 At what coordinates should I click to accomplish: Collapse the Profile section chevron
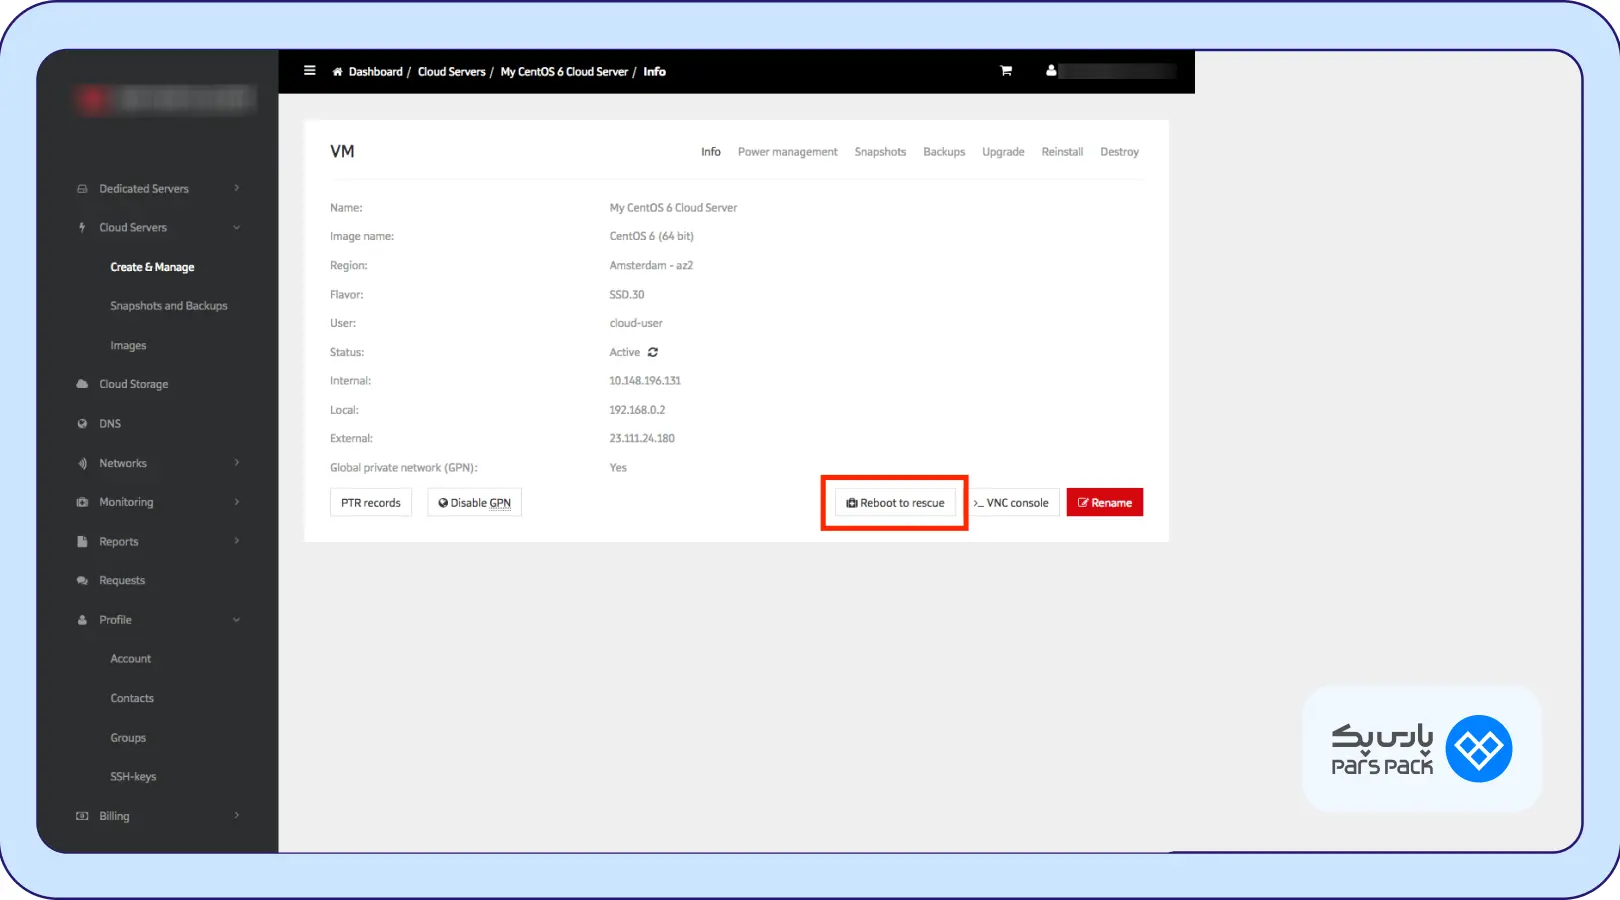pyautogui.click(x=237, y=620)
